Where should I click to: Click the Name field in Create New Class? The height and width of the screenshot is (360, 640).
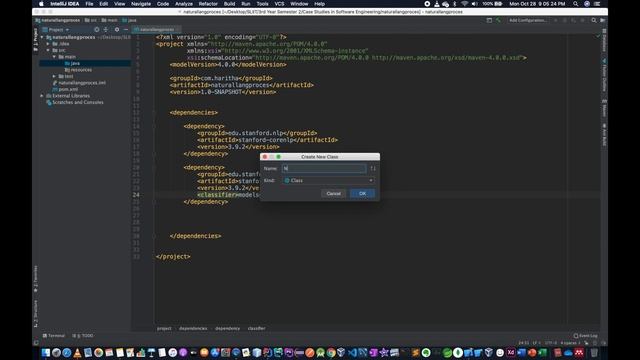coord(324,168)
